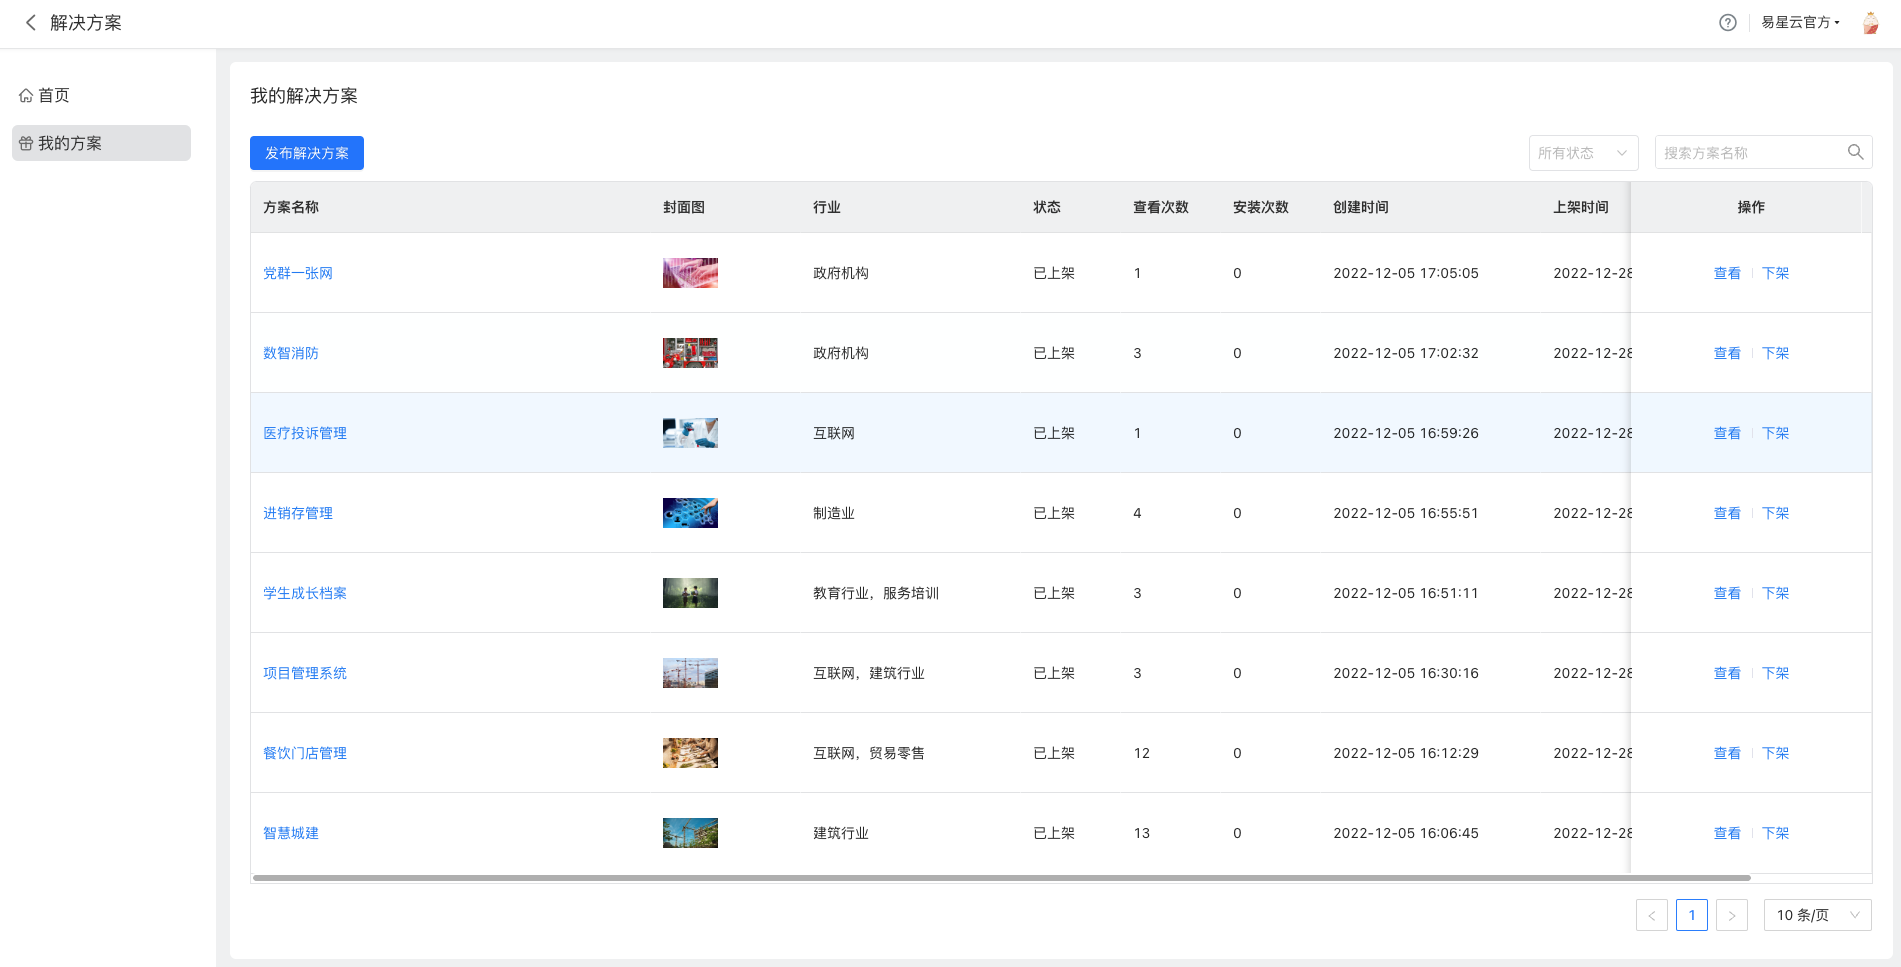Go to the previous page arrow
The image size is (1901, 967).
coord(1652,915)
